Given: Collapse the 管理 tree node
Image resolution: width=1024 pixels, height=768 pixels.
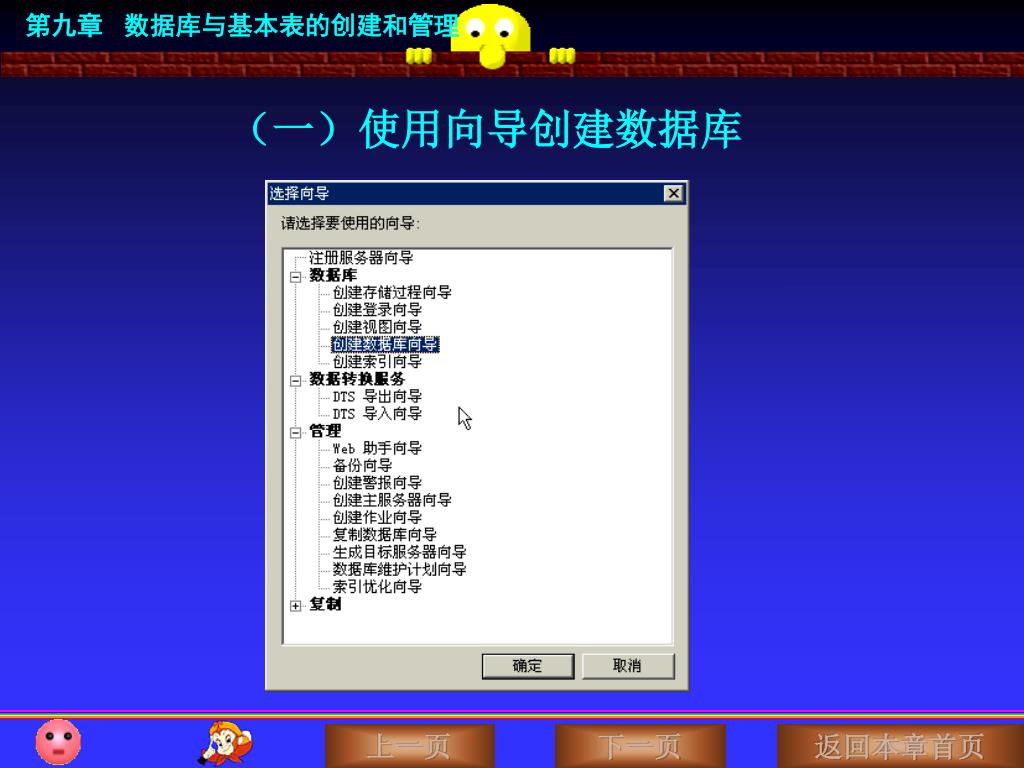Looking at the screenshot, I should (x=296, y=432).
